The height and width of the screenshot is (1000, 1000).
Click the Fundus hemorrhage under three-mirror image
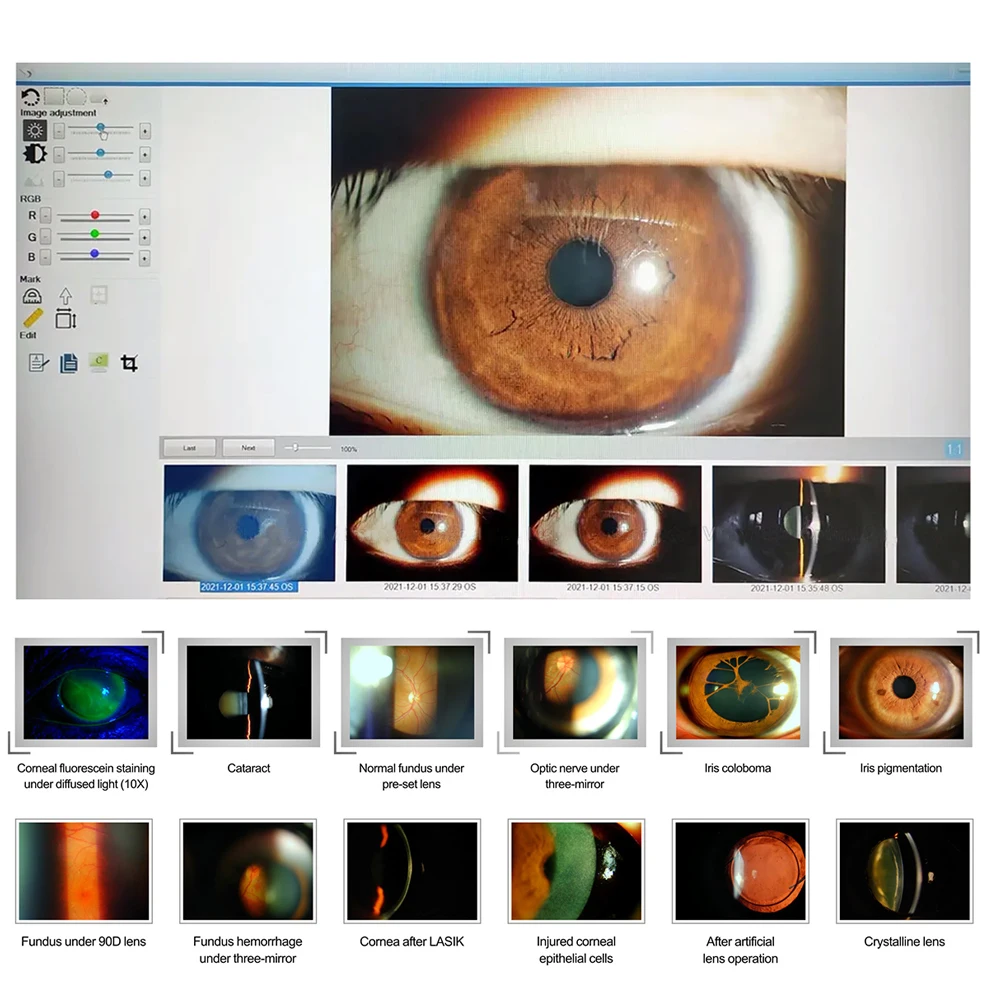pyautogui.click(x=248, y=871)
